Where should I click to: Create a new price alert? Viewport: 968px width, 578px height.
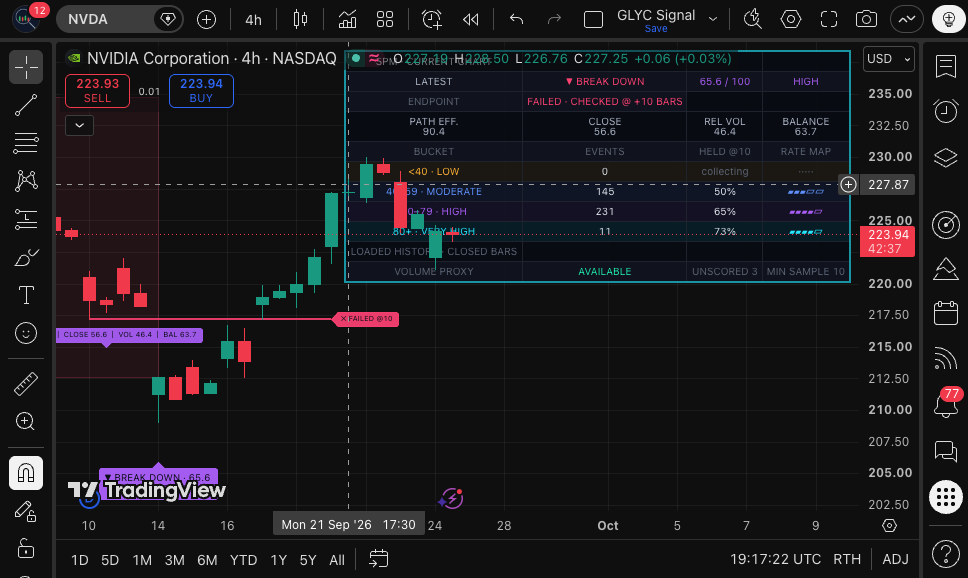(432, 19)
